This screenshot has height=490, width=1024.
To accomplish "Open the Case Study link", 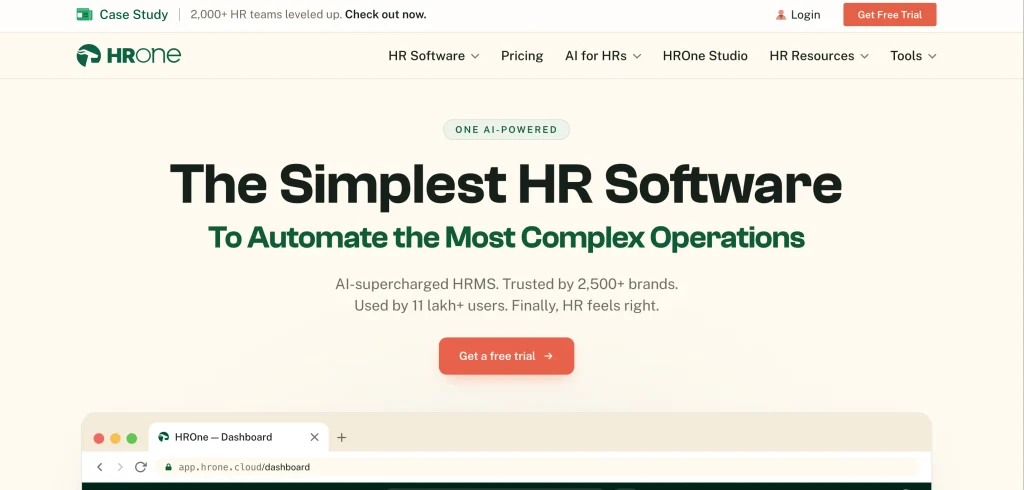I will pyautogui.click(x=133, y=14).
